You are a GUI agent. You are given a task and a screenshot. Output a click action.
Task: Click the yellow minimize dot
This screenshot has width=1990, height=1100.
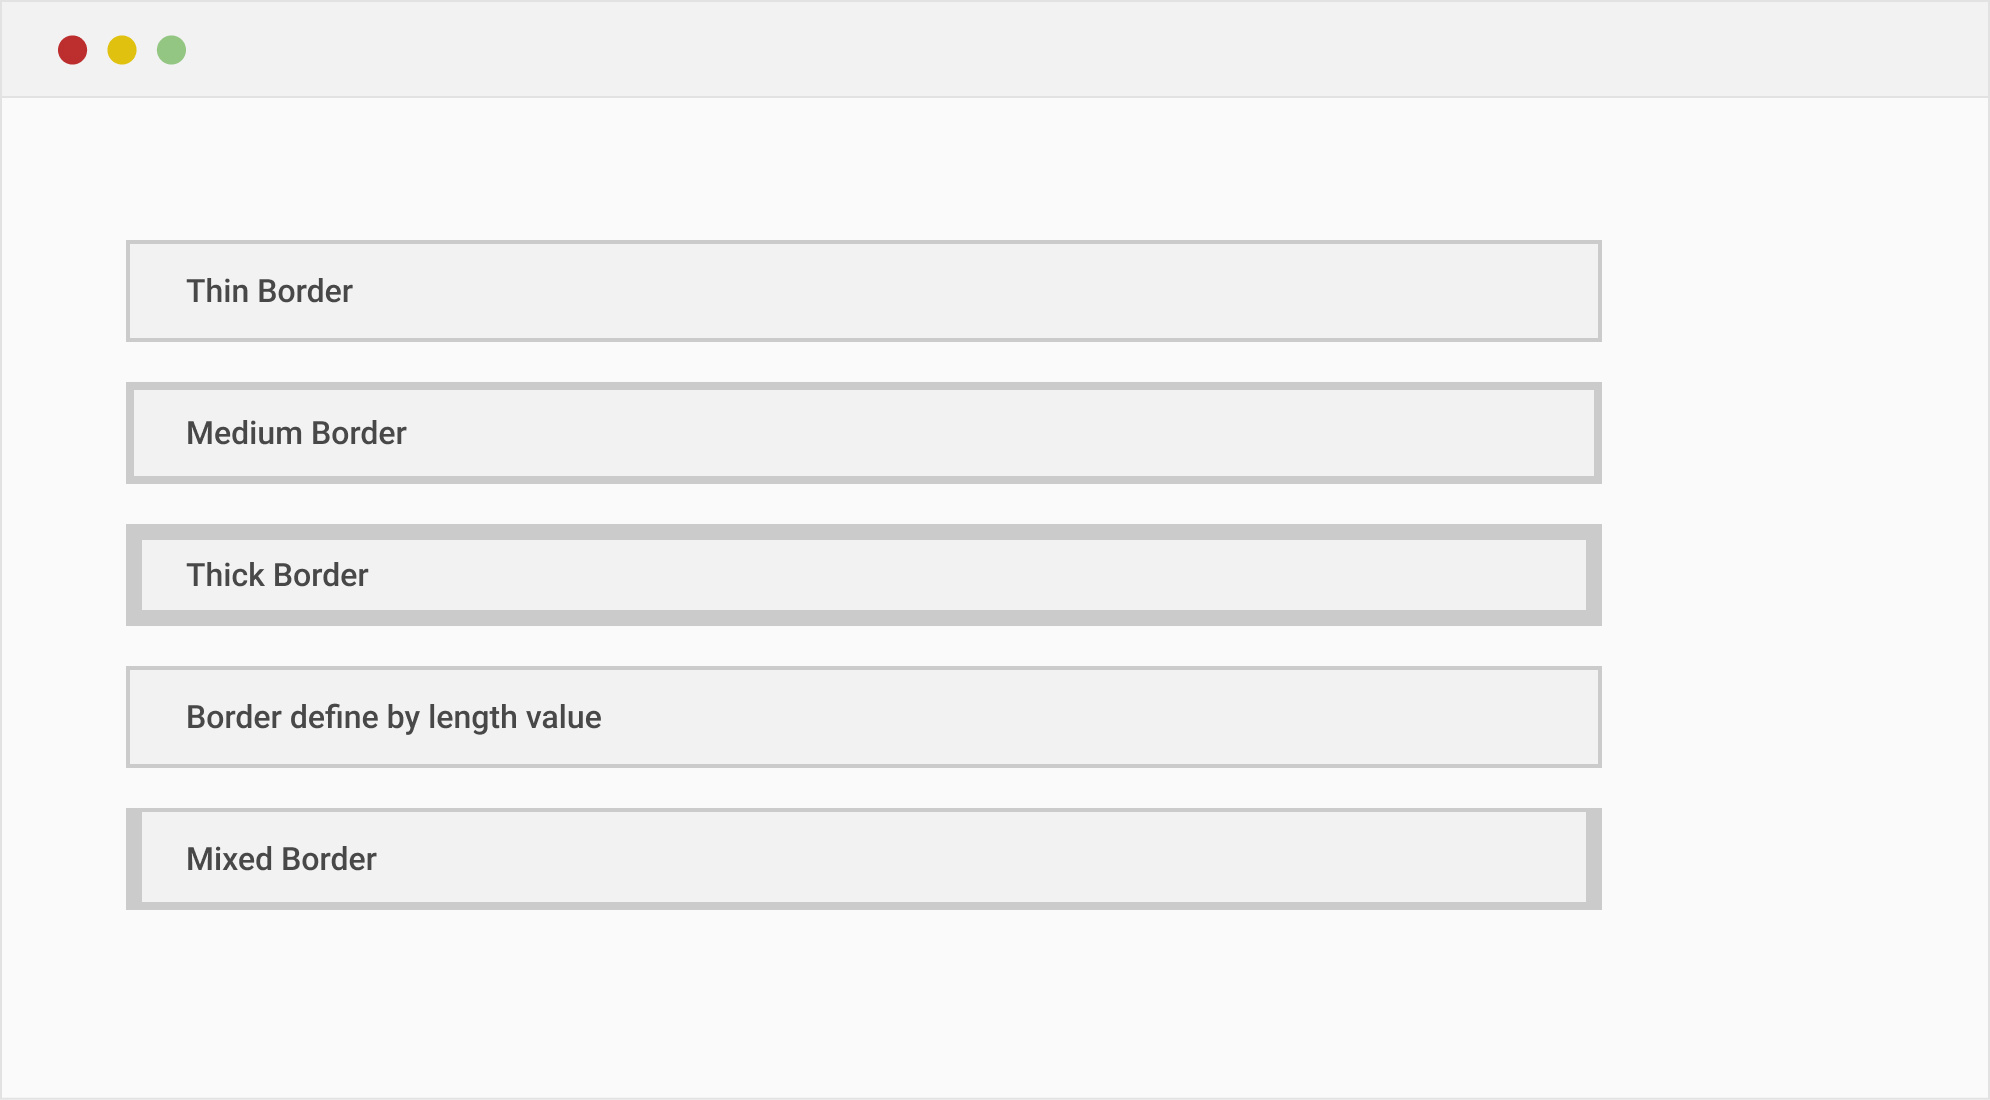tap(122, 50)
